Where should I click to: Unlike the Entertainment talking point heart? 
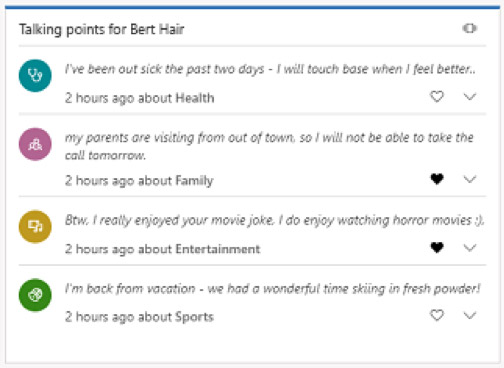(437, 248)
